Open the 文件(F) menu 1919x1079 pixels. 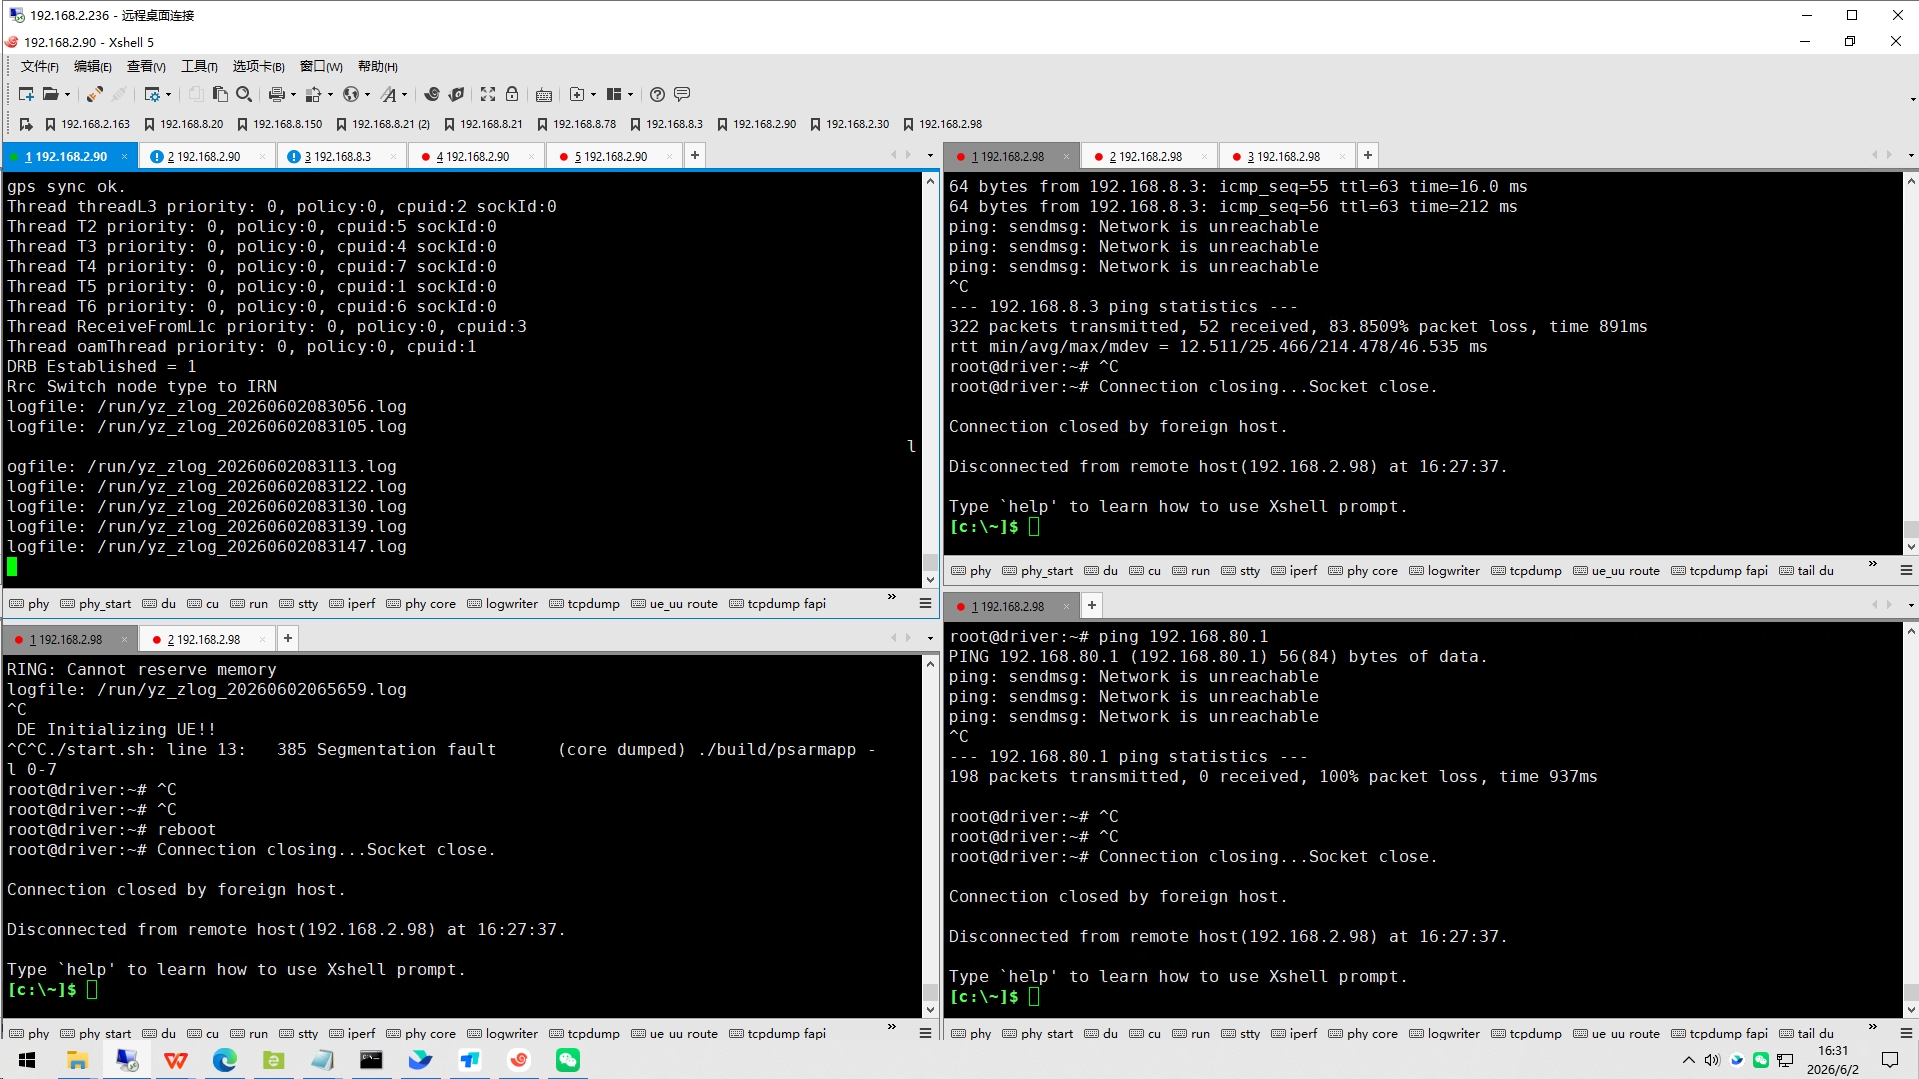tap(40, 66)
